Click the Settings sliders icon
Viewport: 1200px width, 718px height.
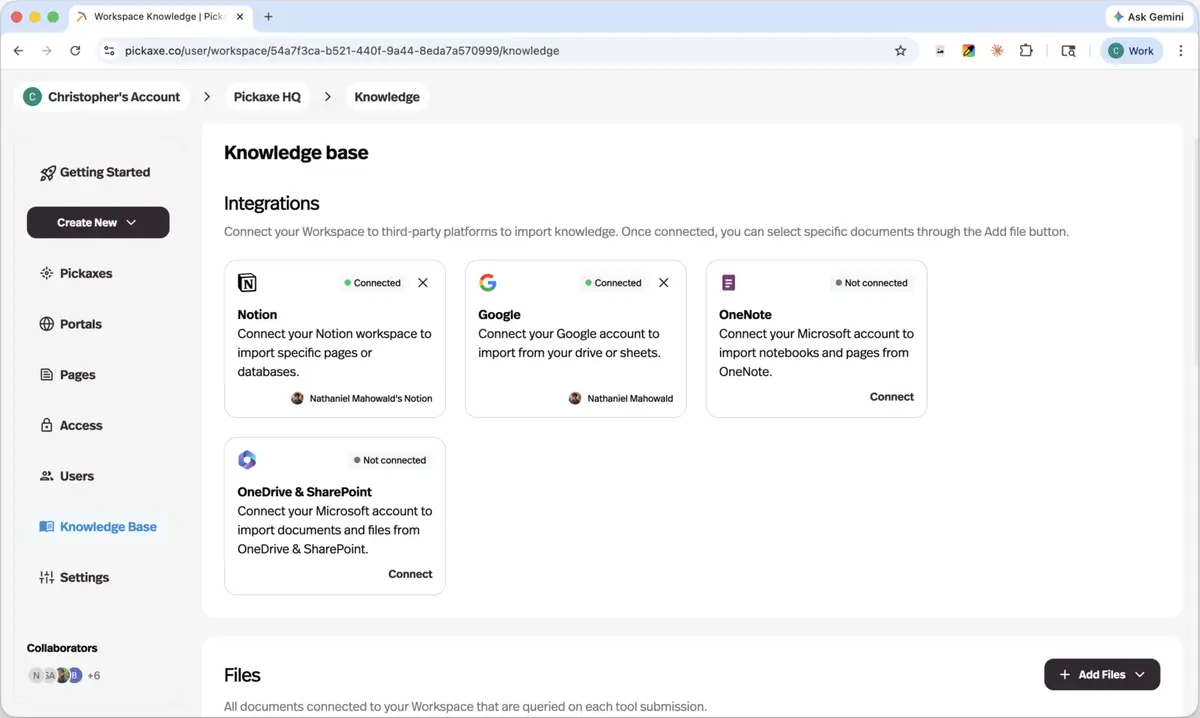pyautogui.click(x=46, y=577)
